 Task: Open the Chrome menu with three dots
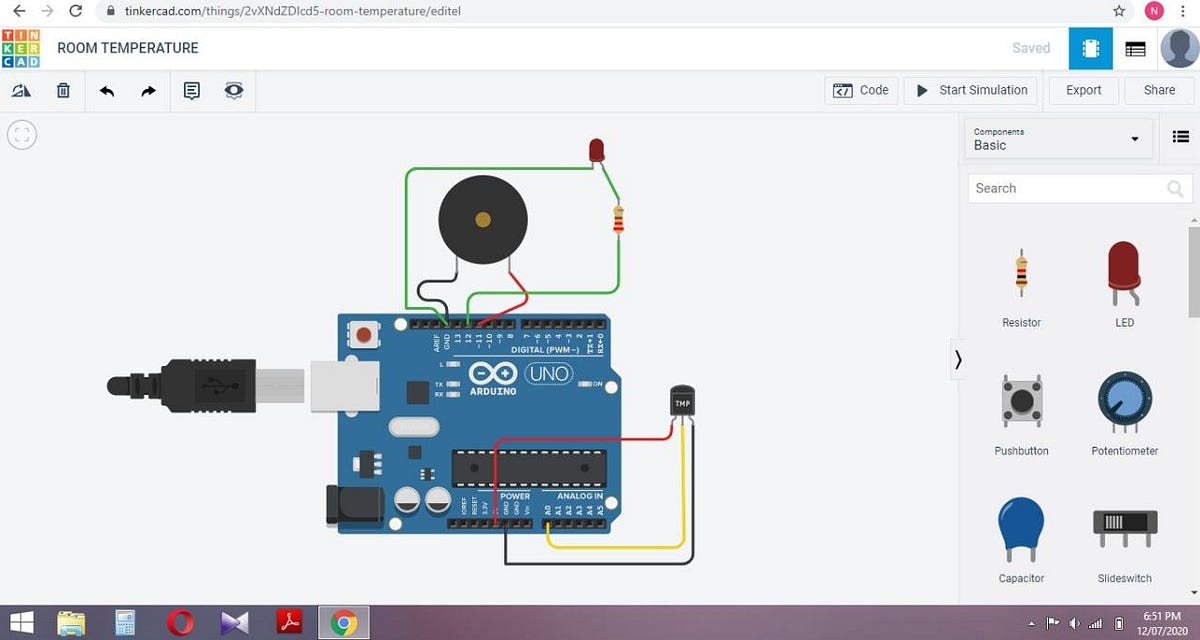[1183, 10]
